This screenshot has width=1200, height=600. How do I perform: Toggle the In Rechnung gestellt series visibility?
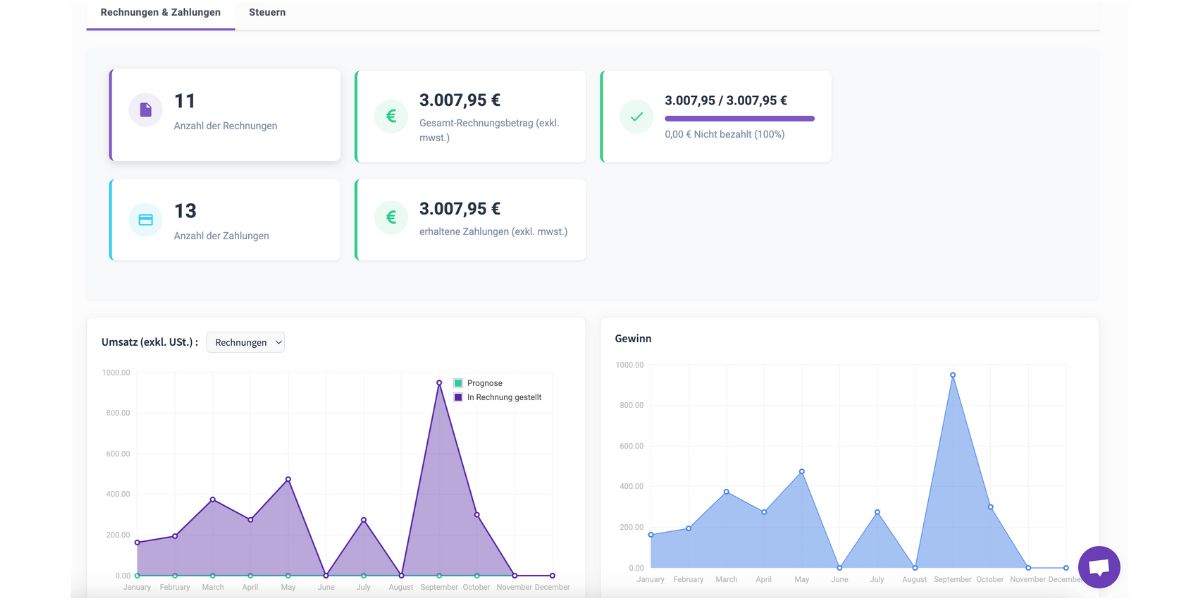coord(502,397)
